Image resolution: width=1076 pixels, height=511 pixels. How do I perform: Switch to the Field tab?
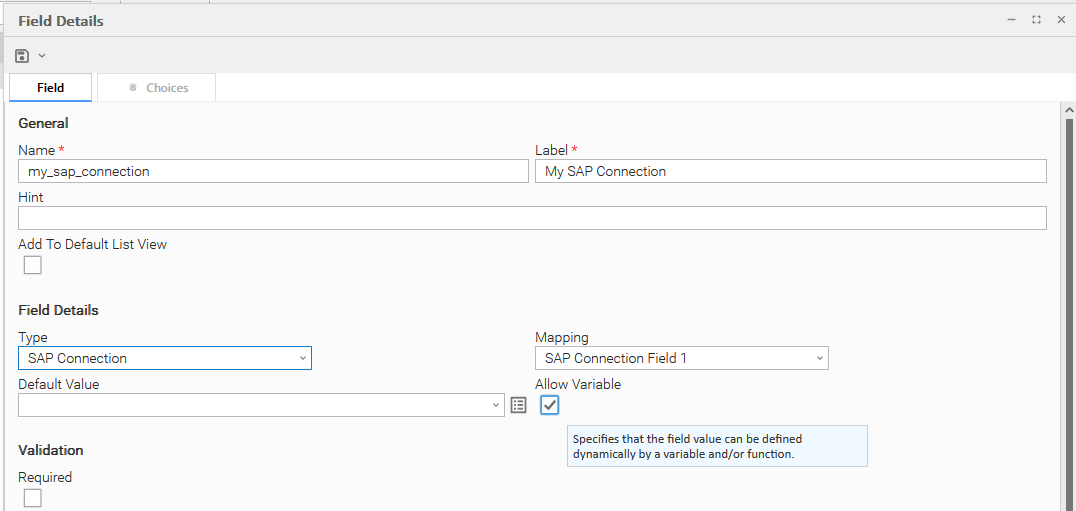tap(50, 88)
